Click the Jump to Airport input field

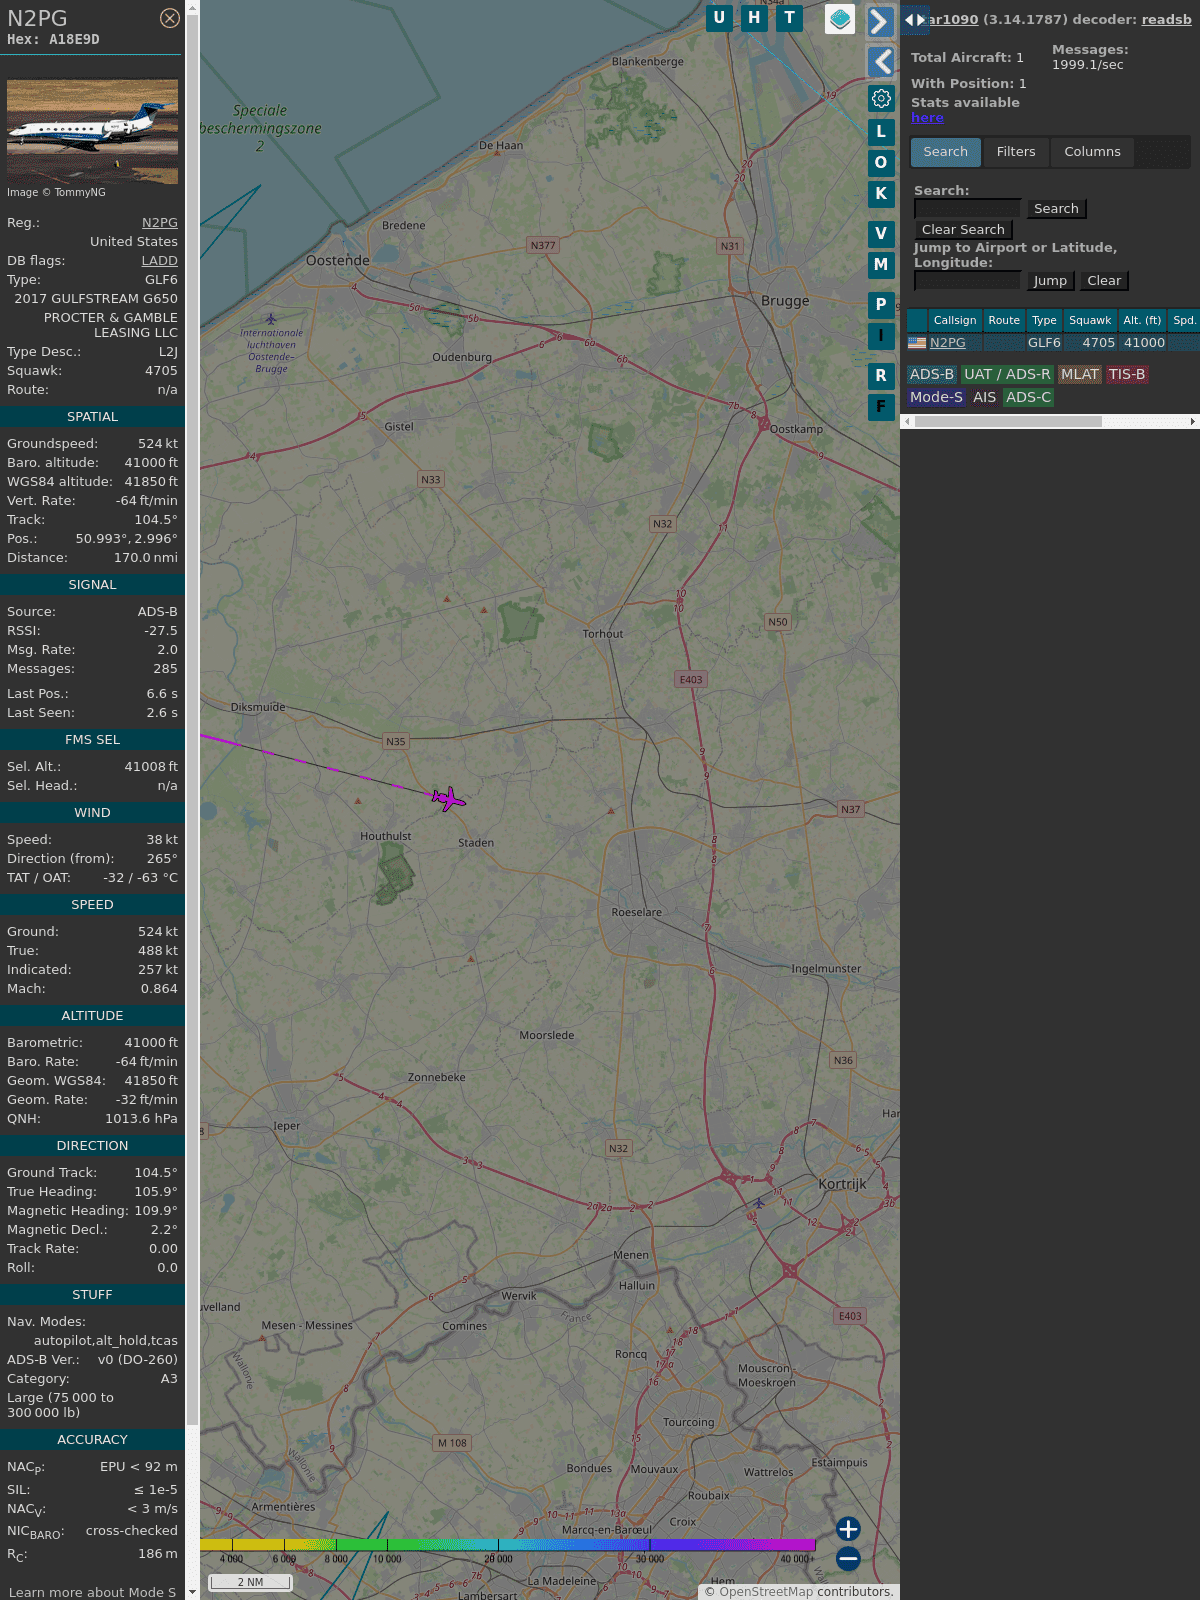tap(967, 281)
